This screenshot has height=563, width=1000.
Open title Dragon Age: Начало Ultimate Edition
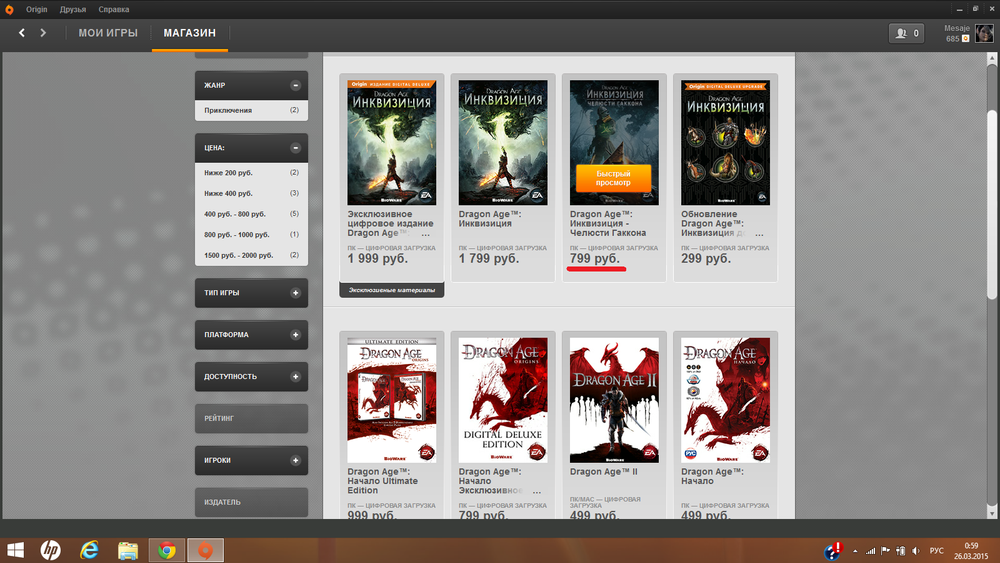(x=383, y=481)
